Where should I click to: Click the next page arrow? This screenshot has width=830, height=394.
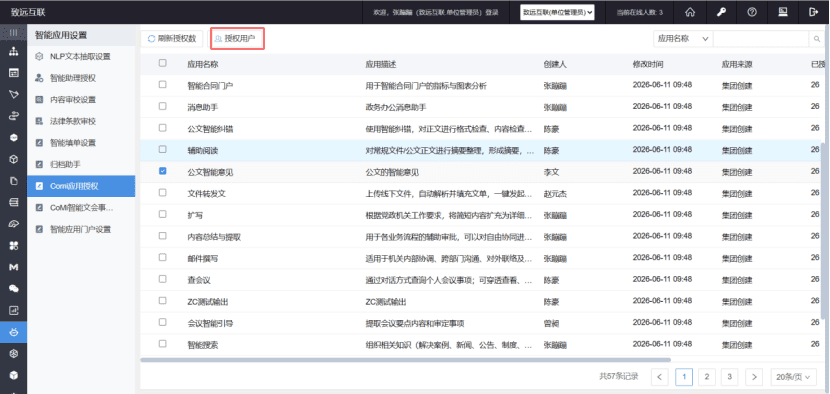click(x=754, y=377)
